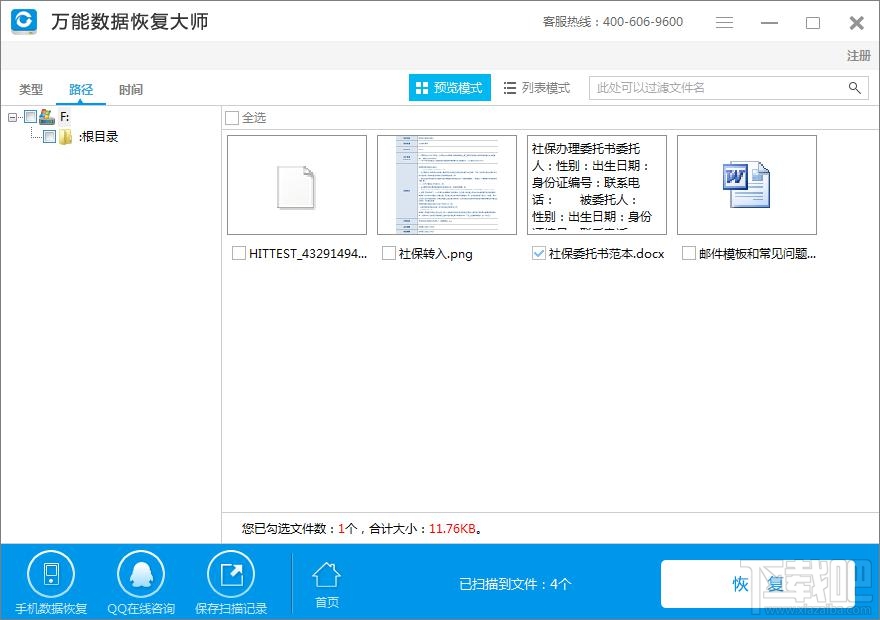Enable the 全选 select-all checkbox
880x620 pixels.
230,117
